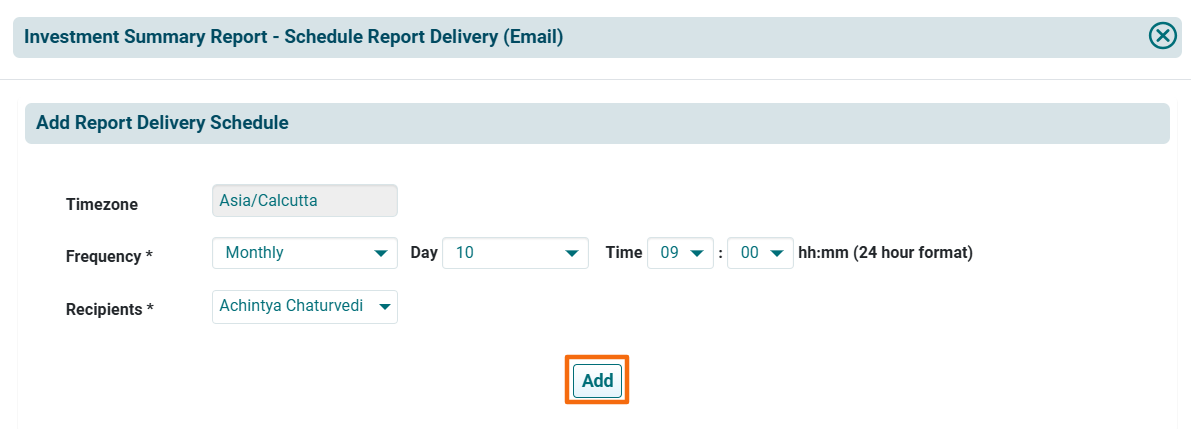
Task: Click the Recipients dropdown arrow icon
Action: (385, 307)
